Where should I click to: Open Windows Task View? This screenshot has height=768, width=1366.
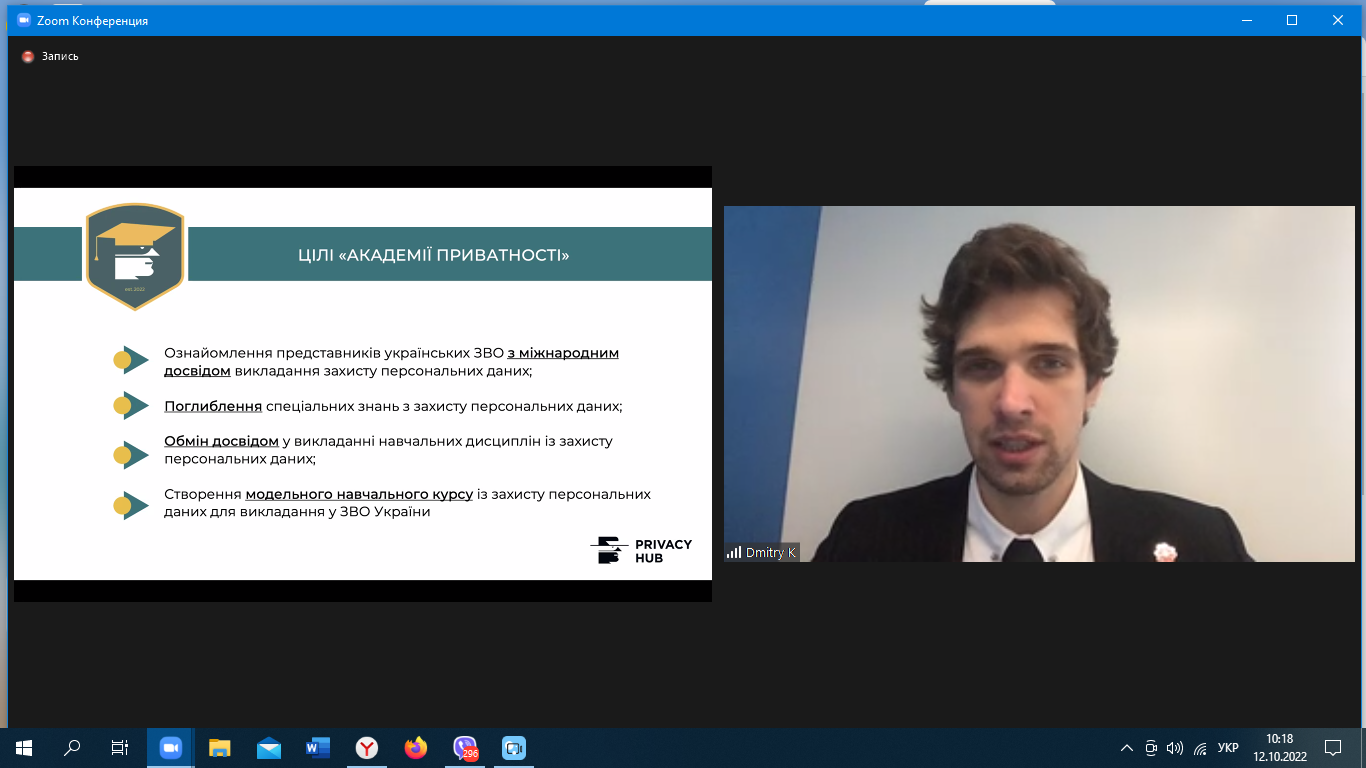point(120,747)
